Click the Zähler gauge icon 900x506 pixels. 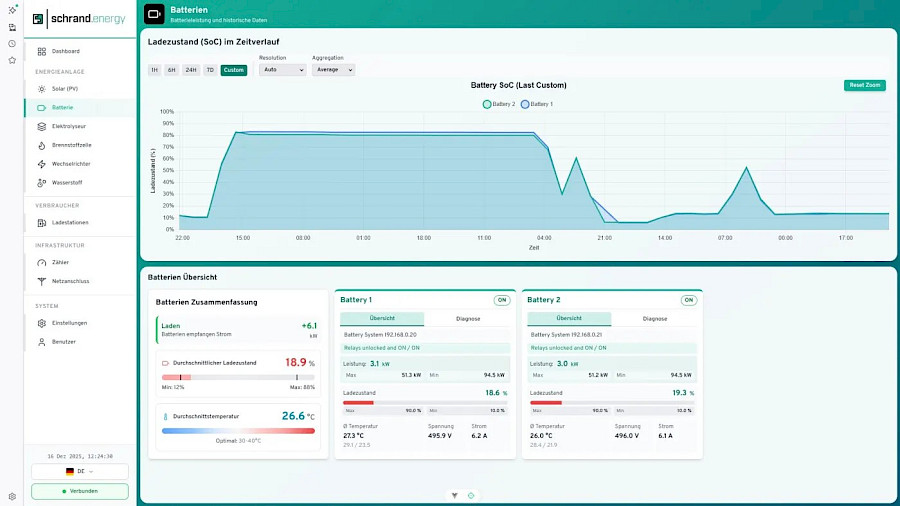pos(41,263)
